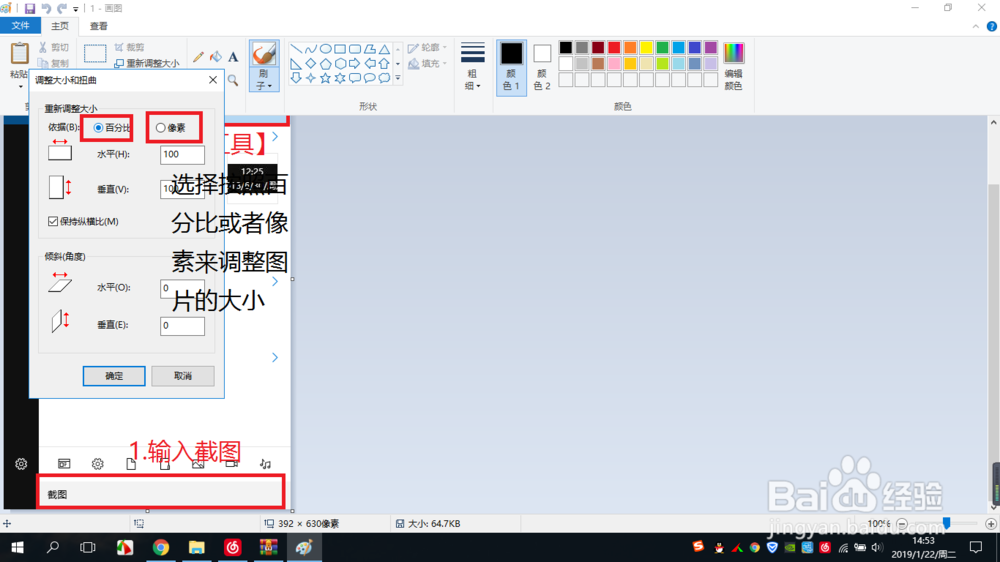This screenshot has height=562, width=1000.
Task: Pick the yellow color swatch
Action: (646, 48)
